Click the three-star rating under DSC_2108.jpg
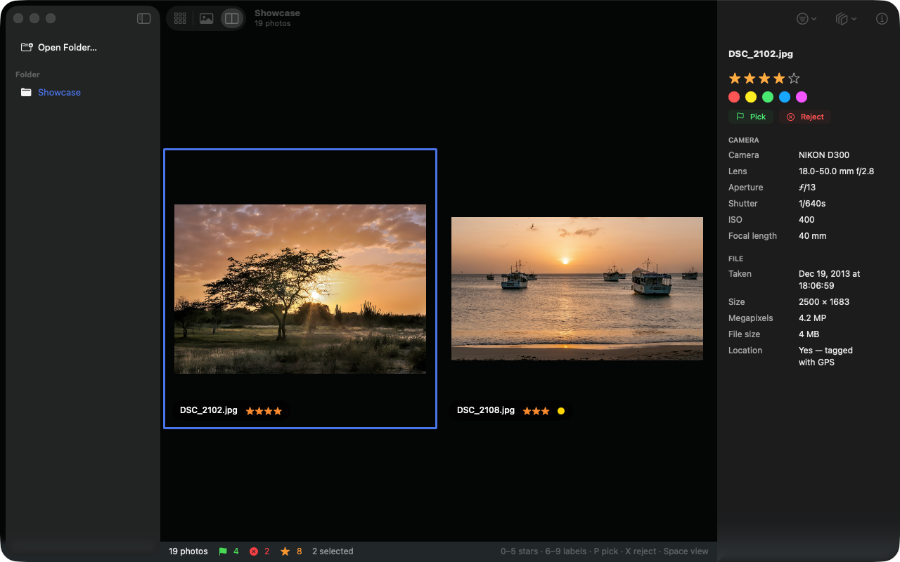This screenshot has height=562, width=900. [x=536, y=411]
